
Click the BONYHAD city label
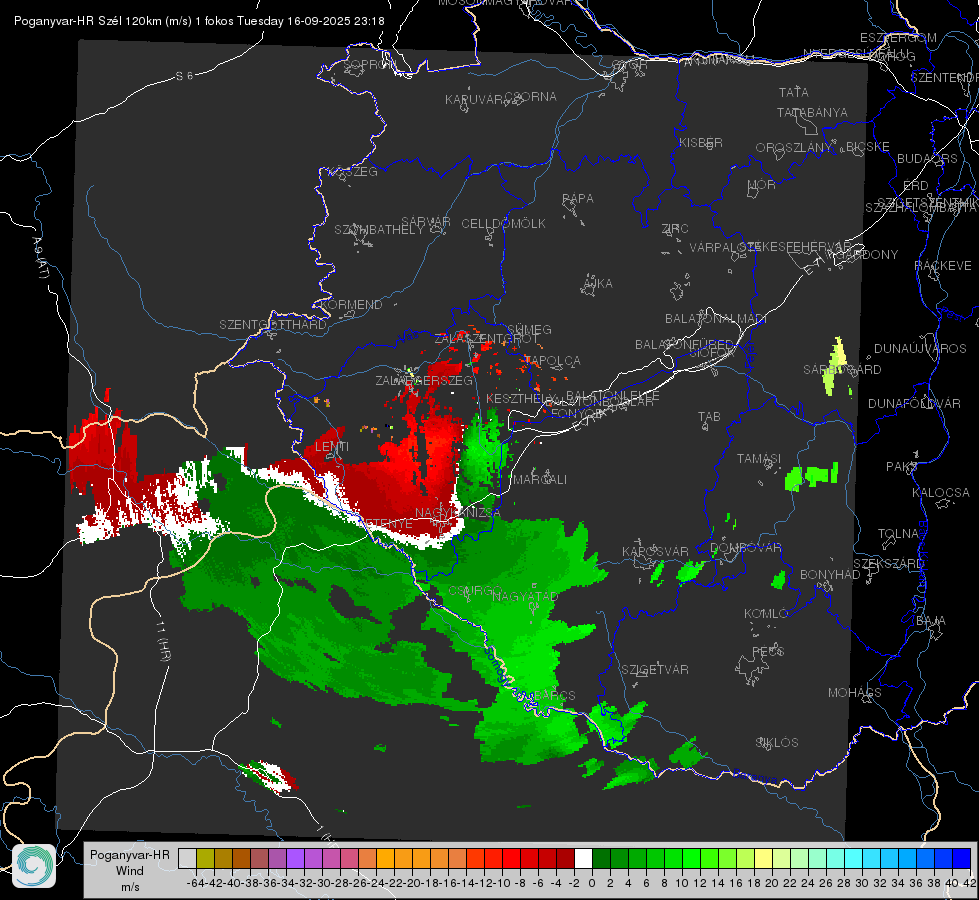(830, 575)
